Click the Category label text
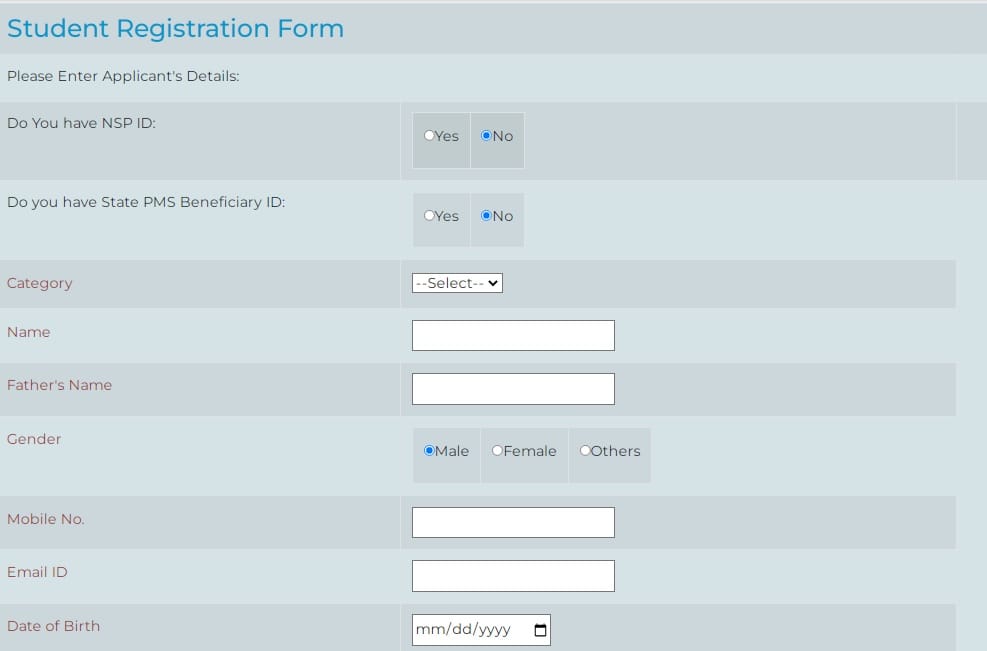This screenshot has height=651, width=987. 40,283
